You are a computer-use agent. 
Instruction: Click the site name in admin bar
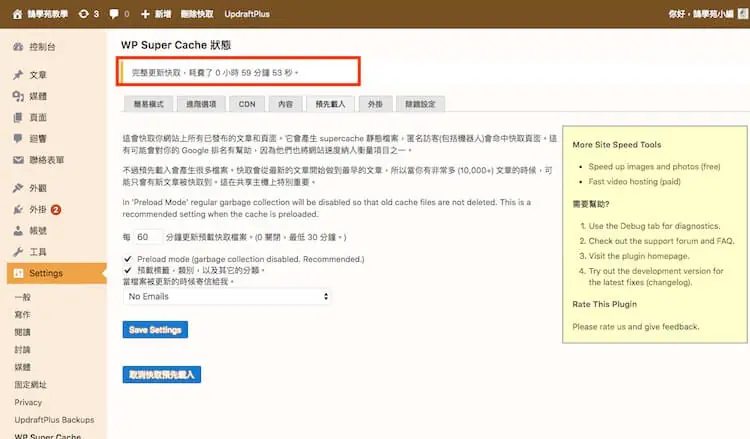[47, 14]
